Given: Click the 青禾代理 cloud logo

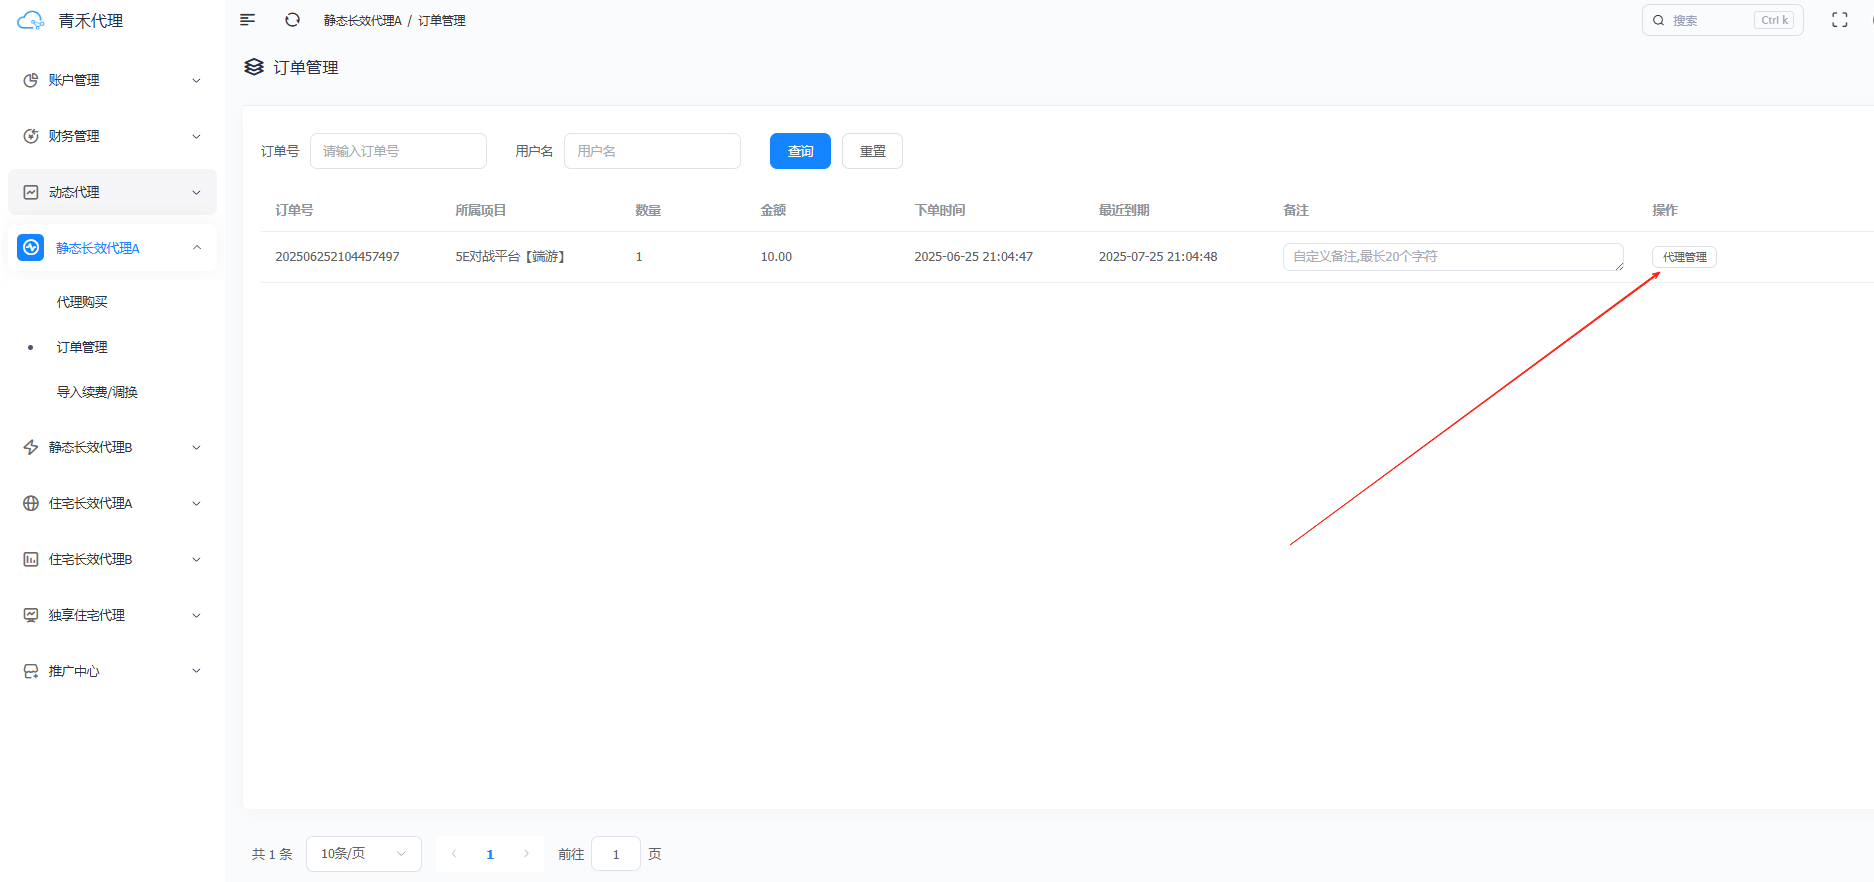Looking at the screenshot, I should point(31,21).
